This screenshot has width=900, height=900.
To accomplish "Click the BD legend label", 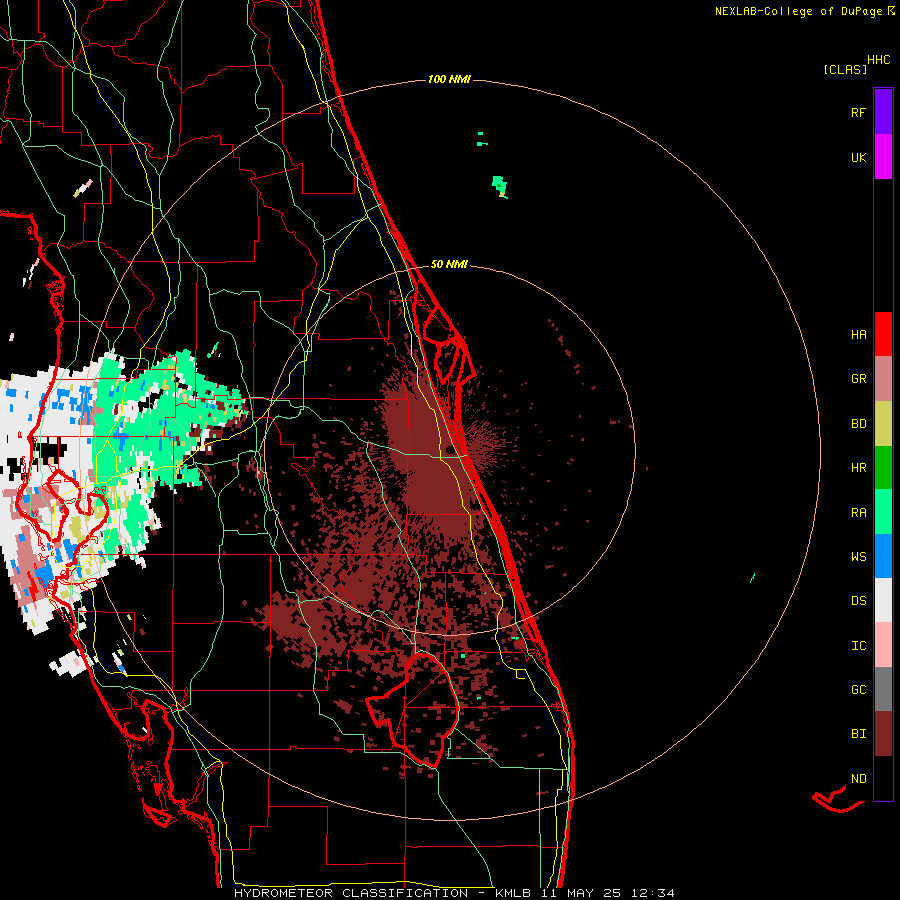I will click(858, 424).
